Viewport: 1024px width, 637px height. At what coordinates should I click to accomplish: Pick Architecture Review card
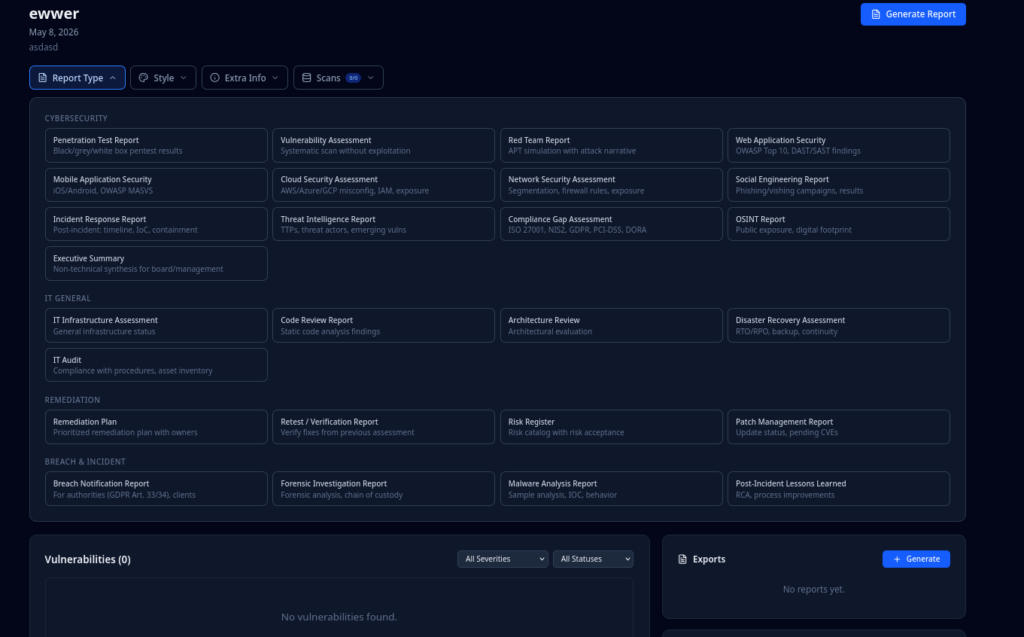coord(611,325)
